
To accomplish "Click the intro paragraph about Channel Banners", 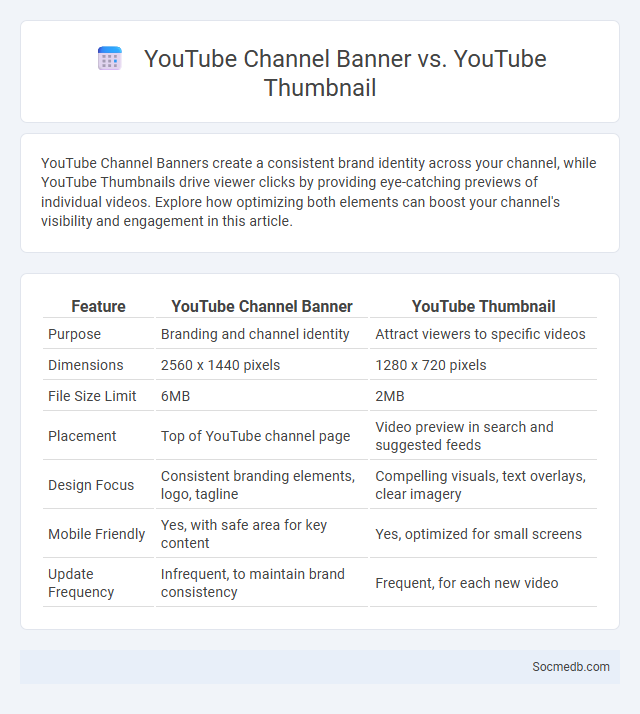I will pyautogui.click(x=319, y=192).
